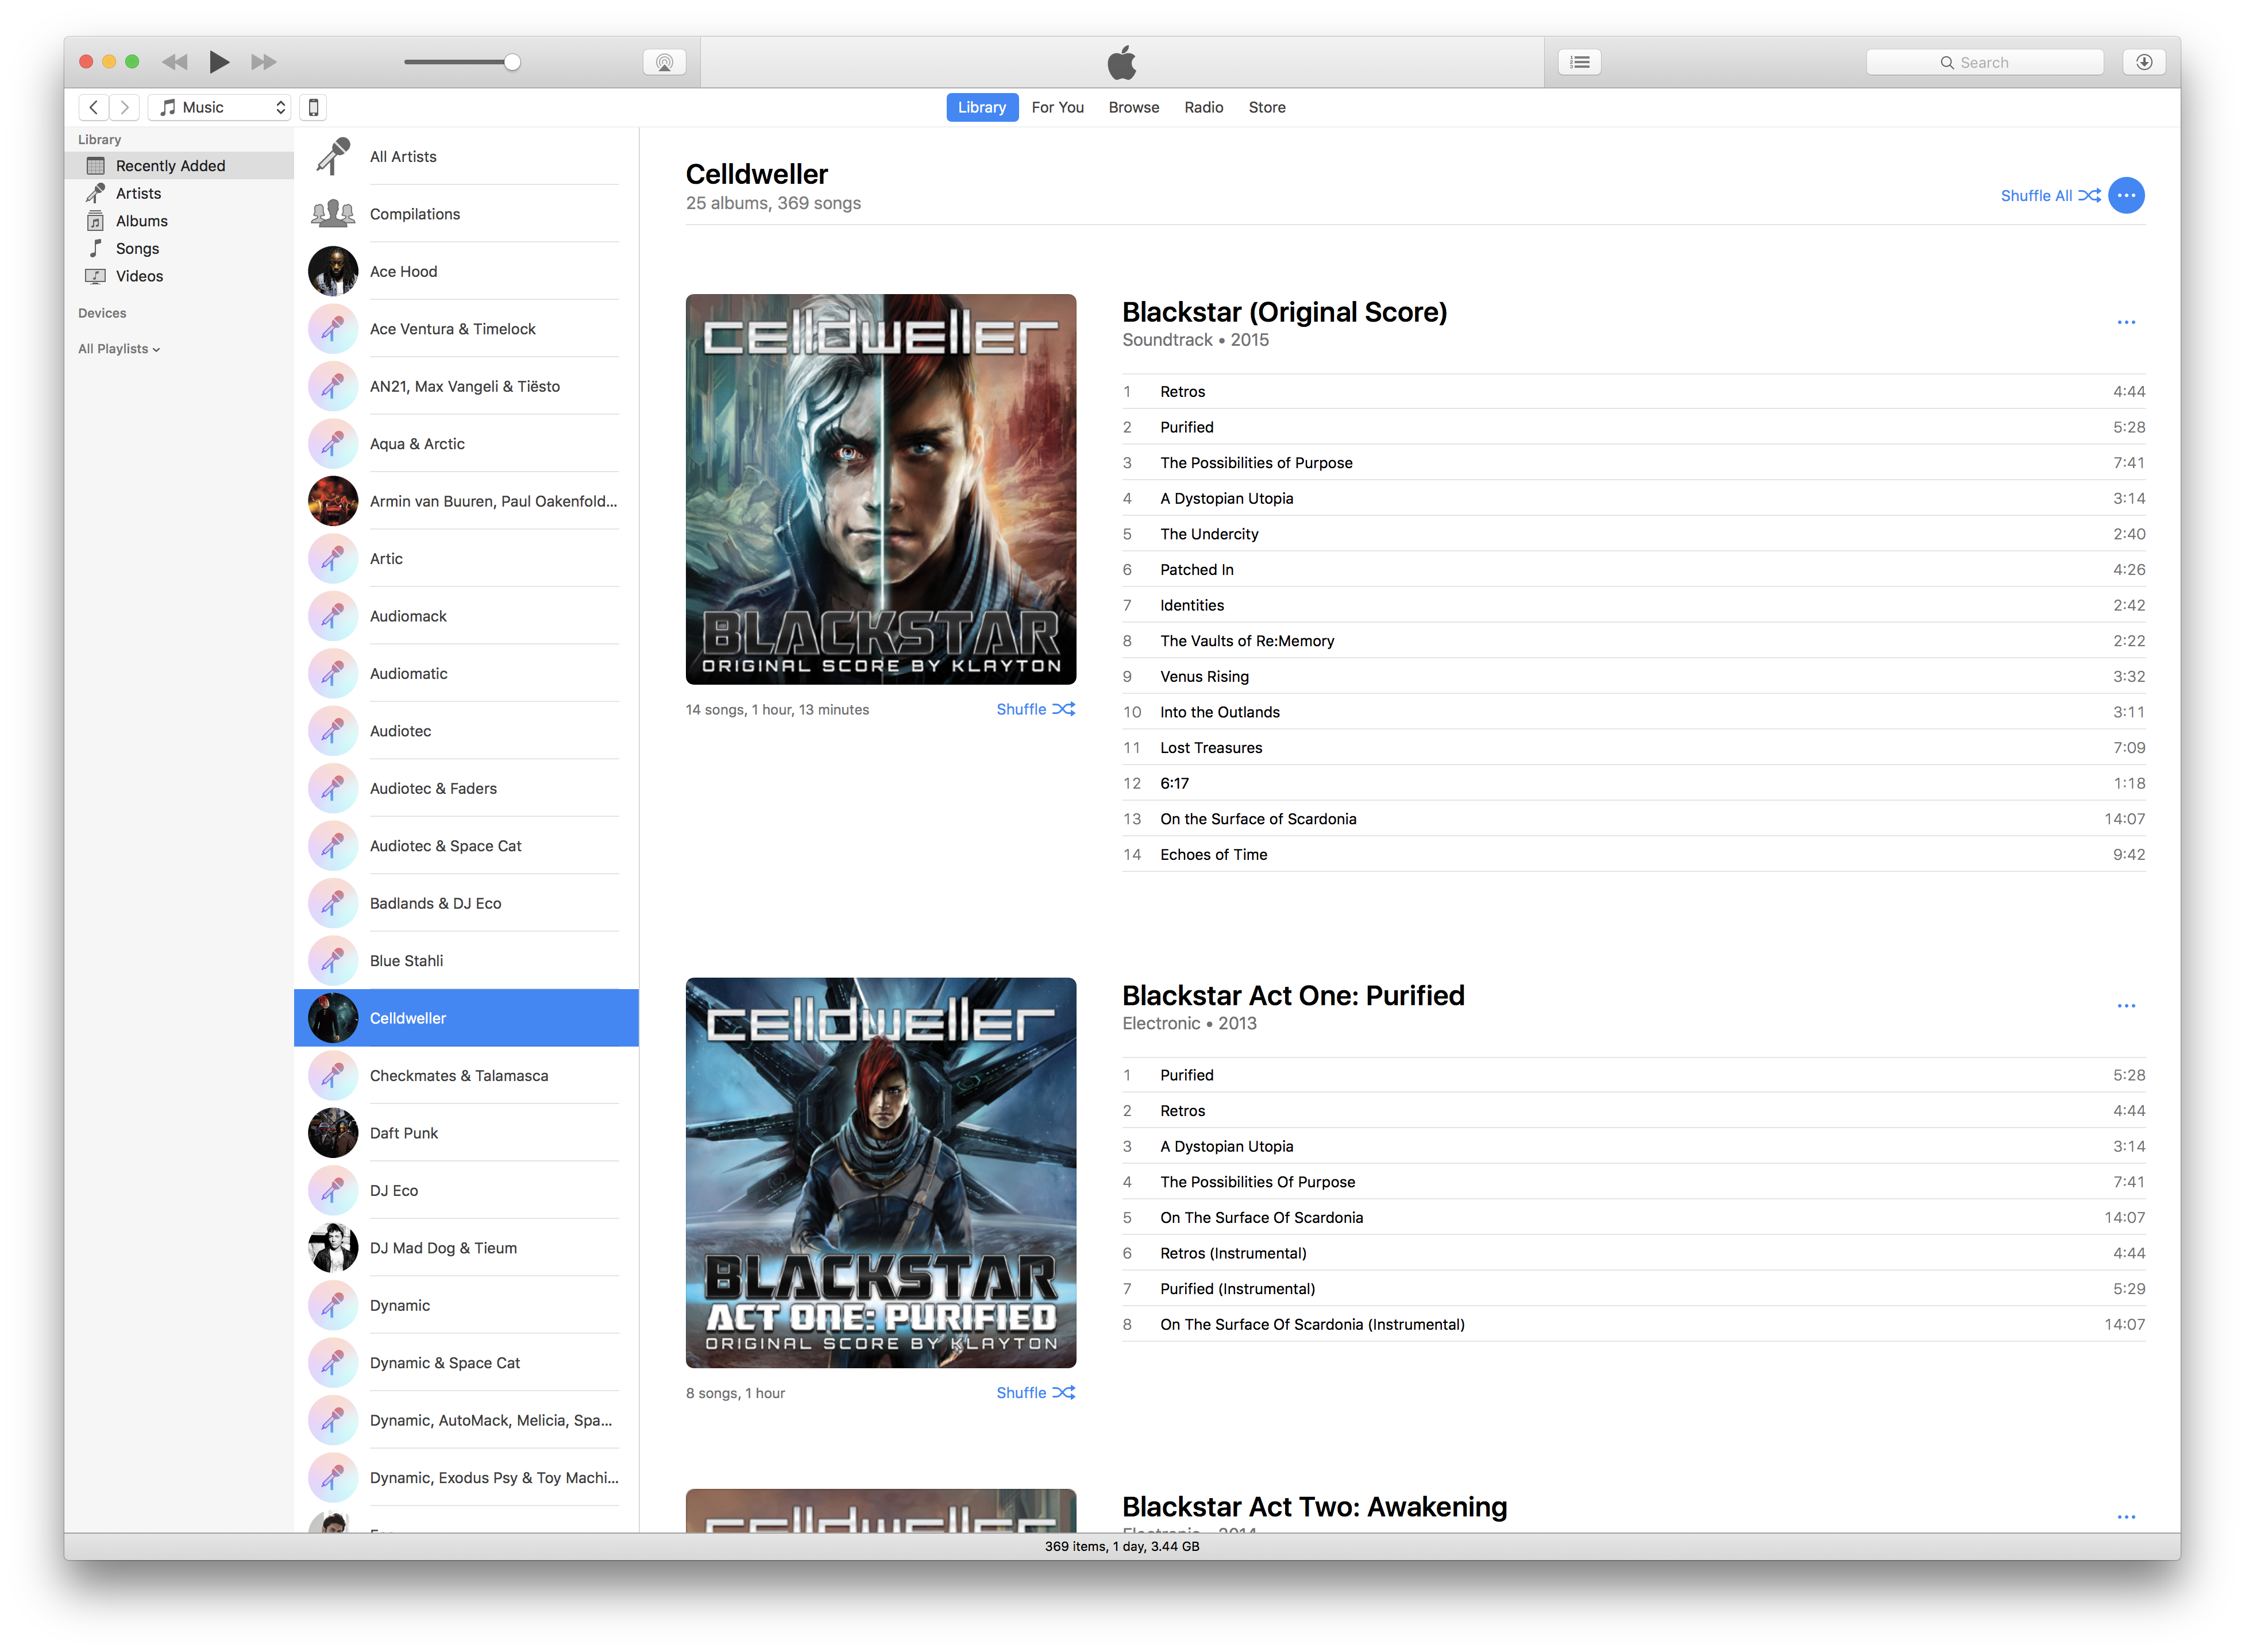The height and width of the screenshot is (1652, 2245).
Task: Click the Downloads arrow icon
Action: click(x=2143, y=62)
